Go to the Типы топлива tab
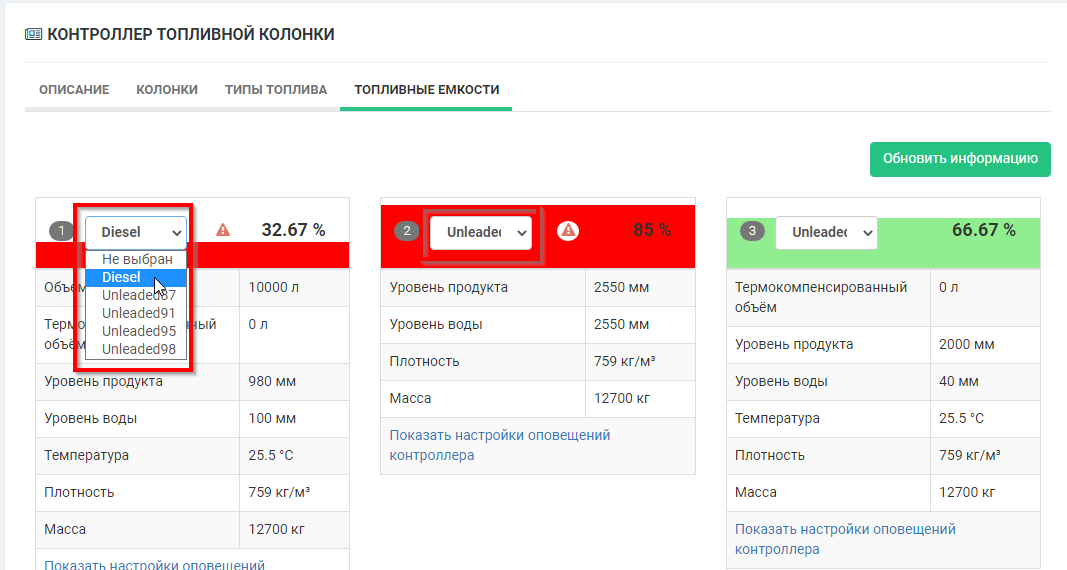Viewport: 1067px width, 570px height. 276,90
